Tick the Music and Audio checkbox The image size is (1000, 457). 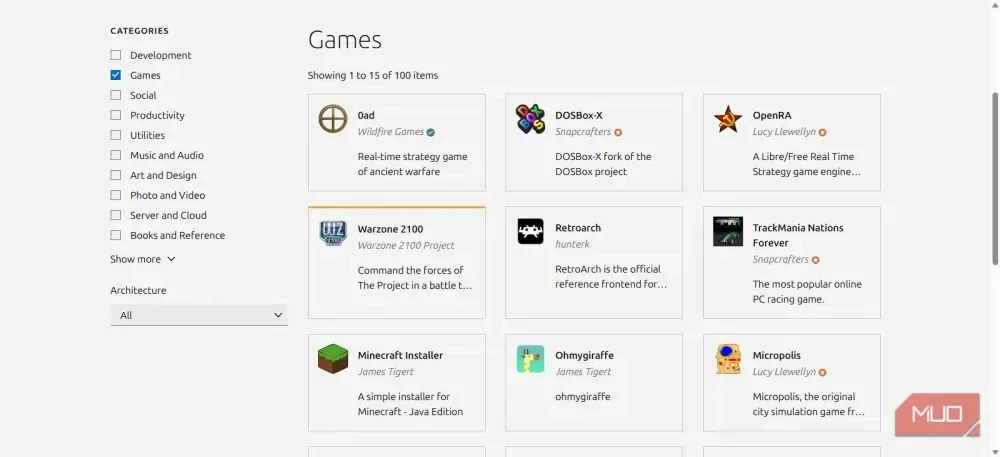[115, 155]
